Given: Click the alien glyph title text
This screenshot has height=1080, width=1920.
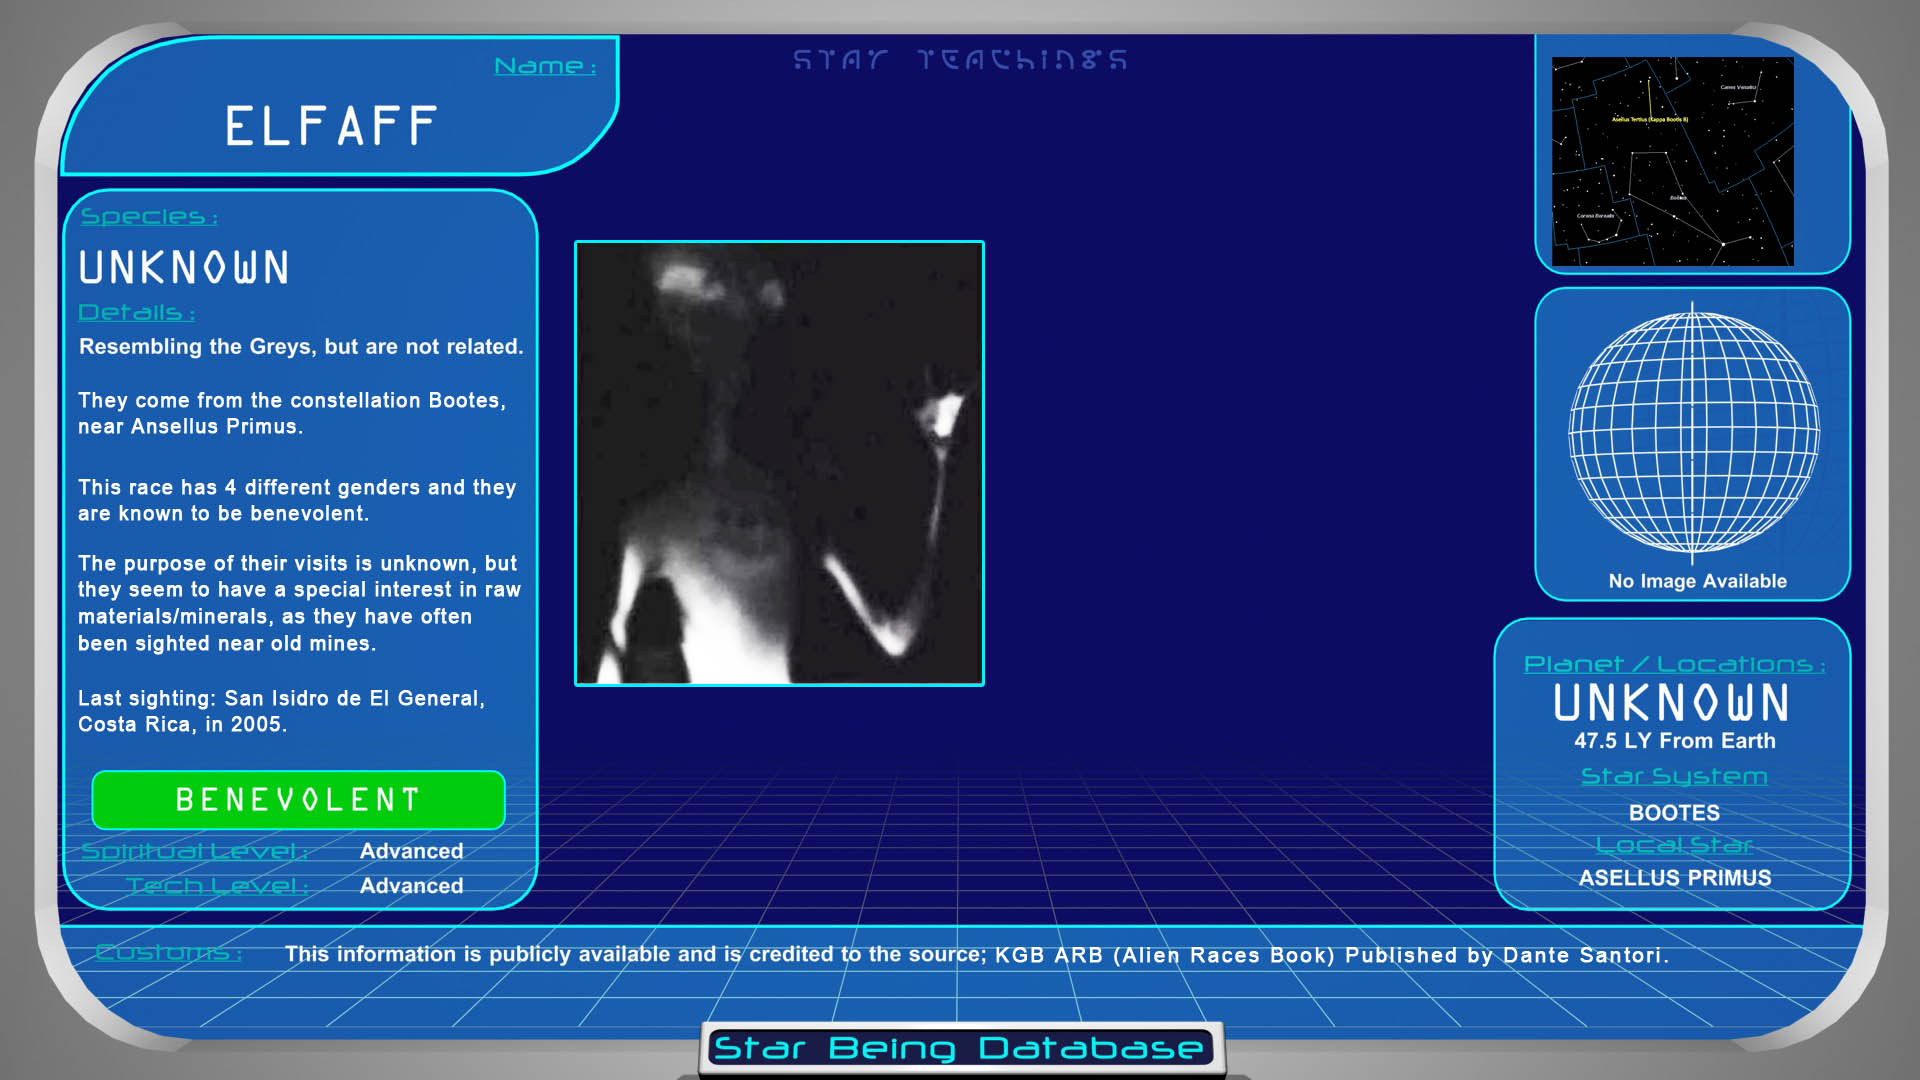Looking at the screenshot, I should (x=960, y=60).
